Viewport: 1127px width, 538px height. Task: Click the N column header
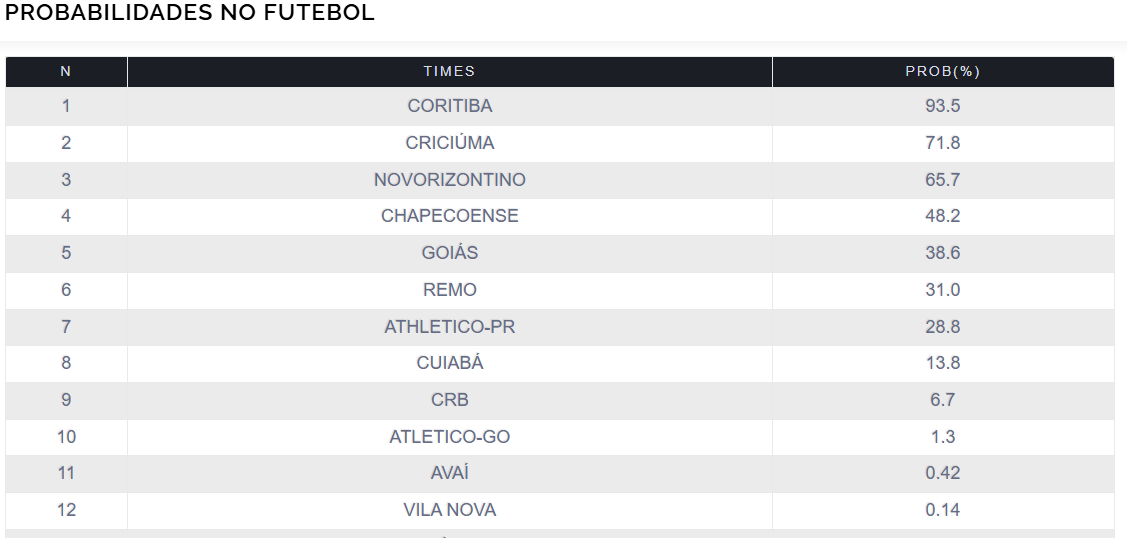[x=66, y=72]
